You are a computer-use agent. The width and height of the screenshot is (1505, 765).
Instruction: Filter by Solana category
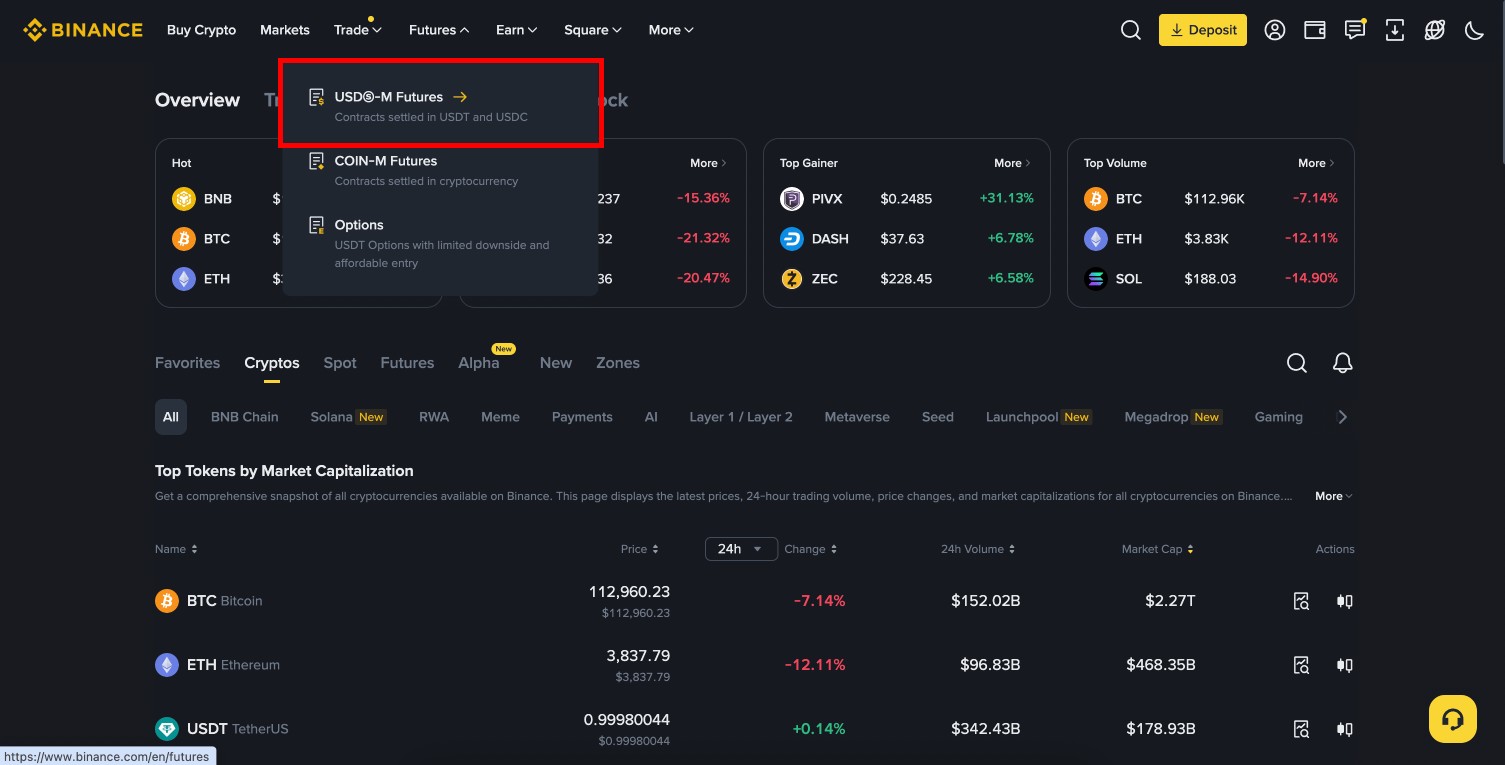coord(348,417)
